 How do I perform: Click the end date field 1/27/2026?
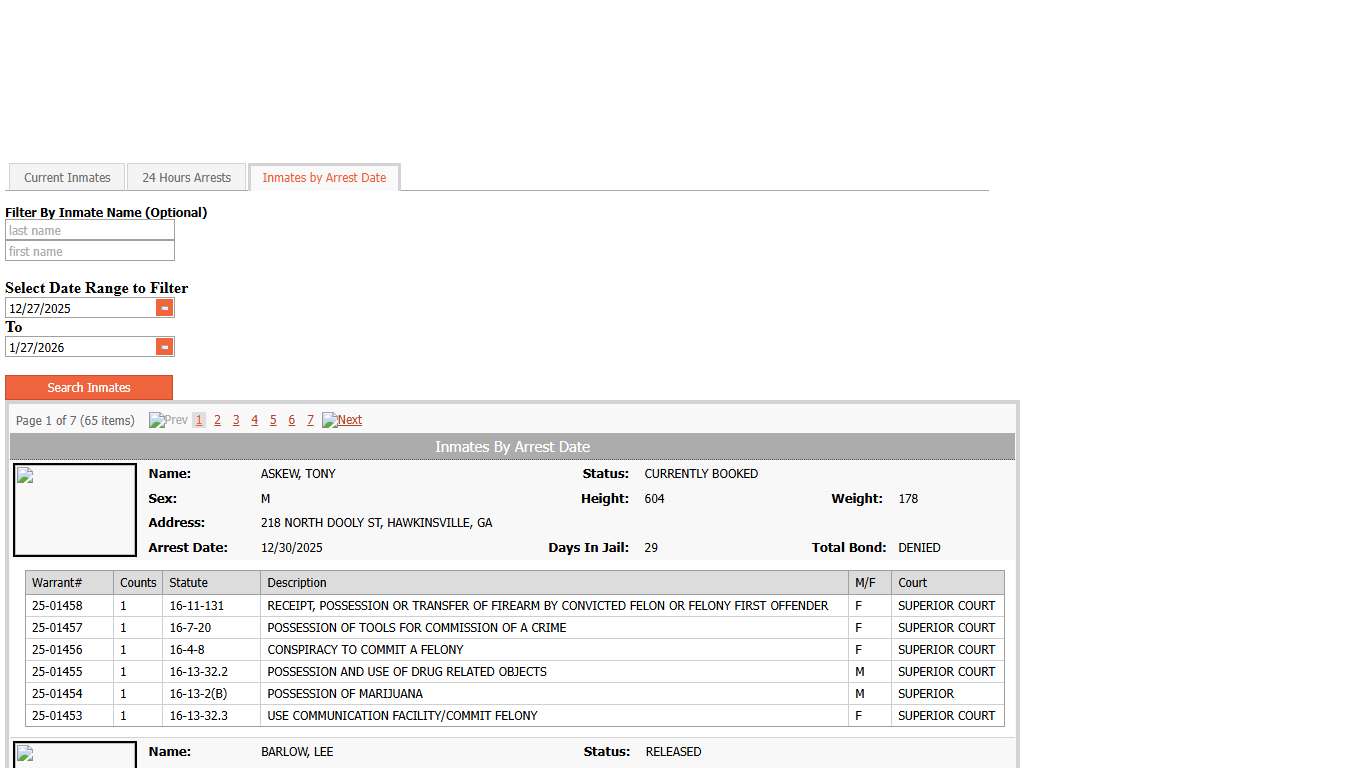[80, 347]
